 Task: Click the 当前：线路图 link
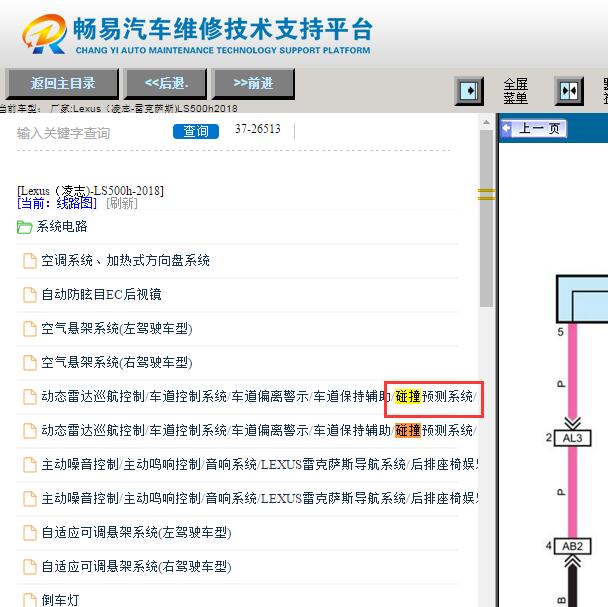[x=57, y=203]
